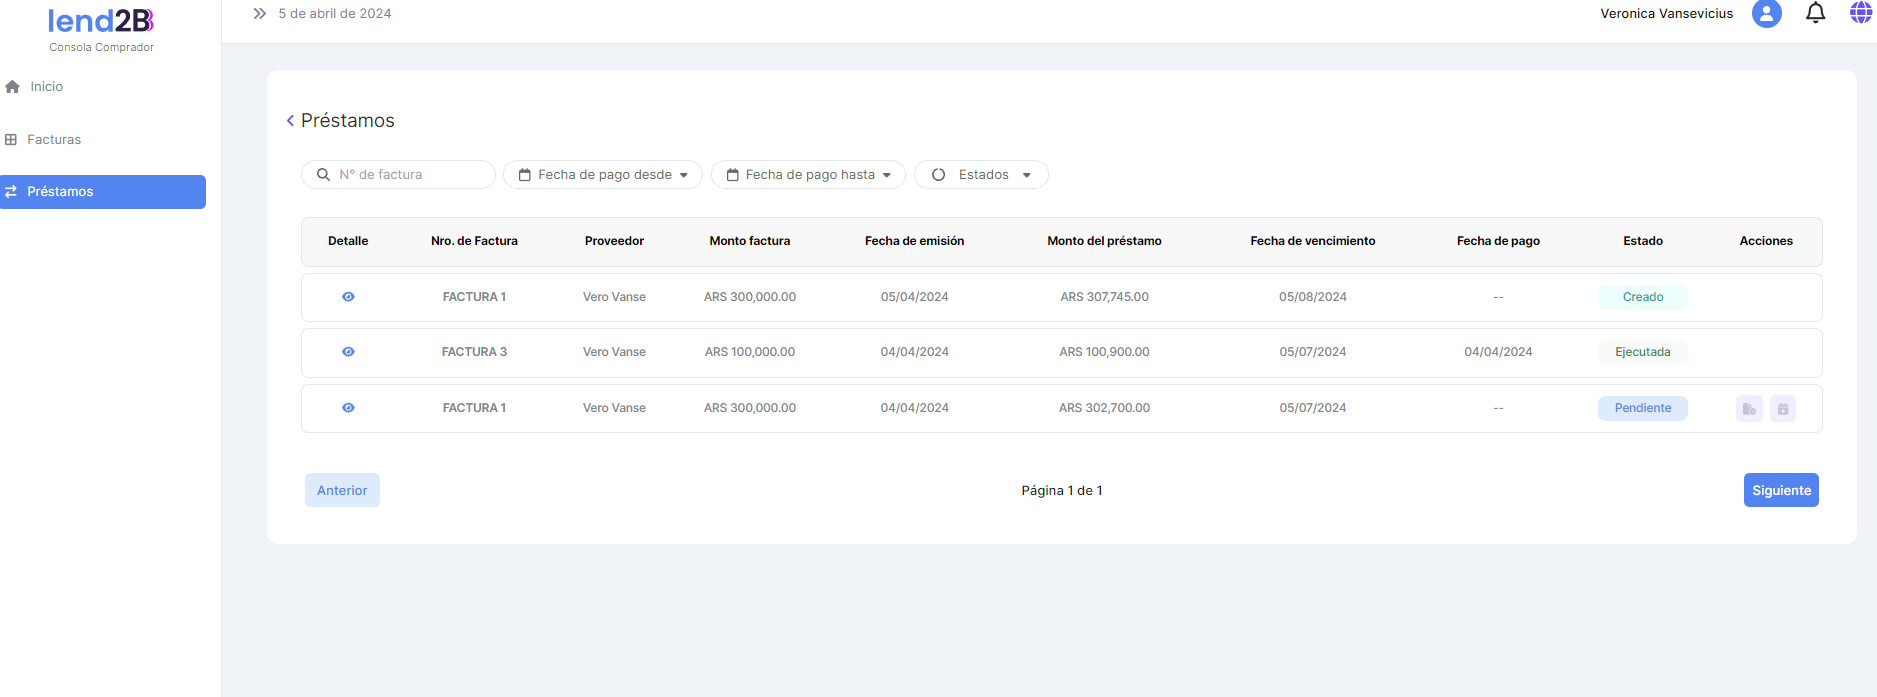1877x697 pixels.
Task: Click the double-chevron sidebar collapse icon
Action: (x=260, y=14)
